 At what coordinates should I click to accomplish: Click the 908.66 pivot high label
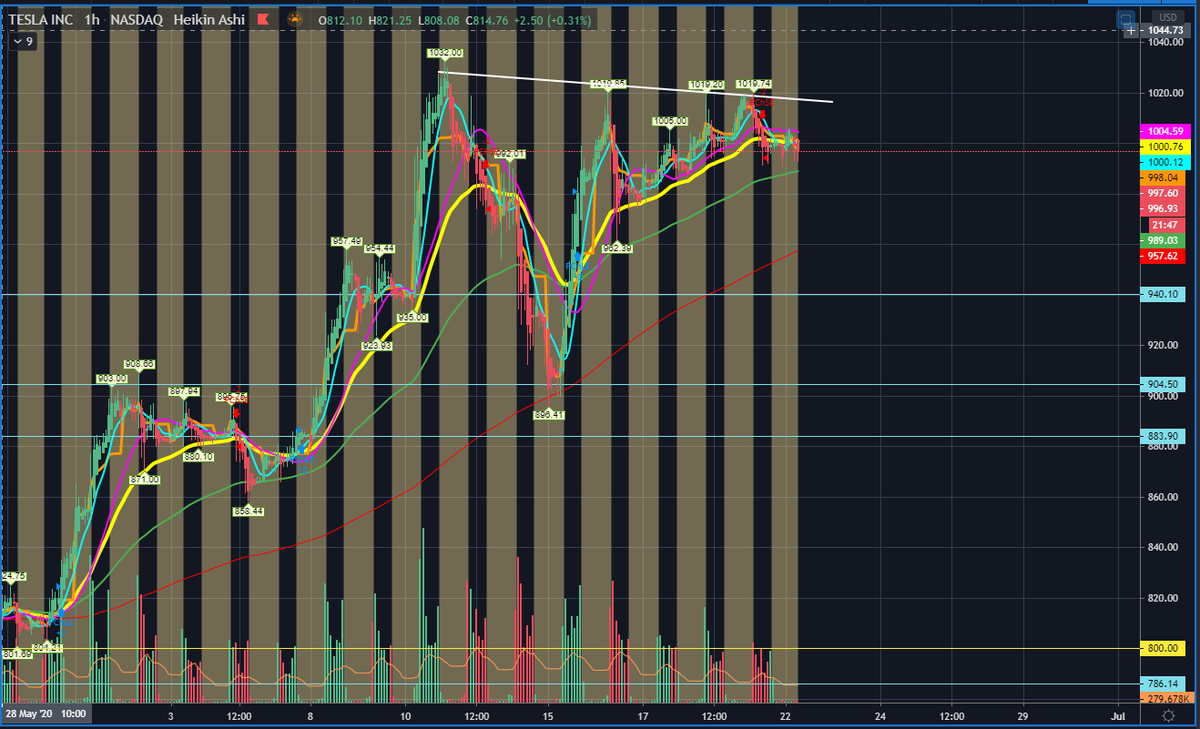click(x=140, y=364)
